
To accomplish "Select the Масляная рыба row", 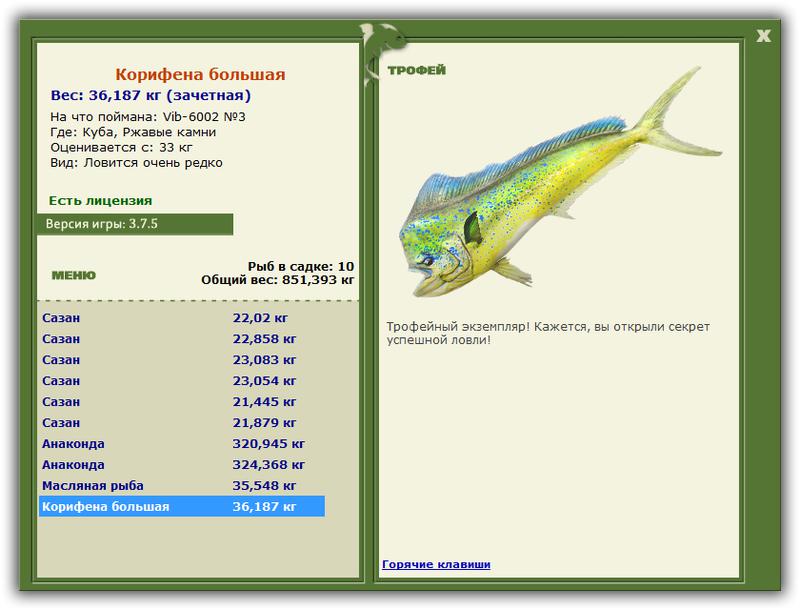I will click(182, 485).
